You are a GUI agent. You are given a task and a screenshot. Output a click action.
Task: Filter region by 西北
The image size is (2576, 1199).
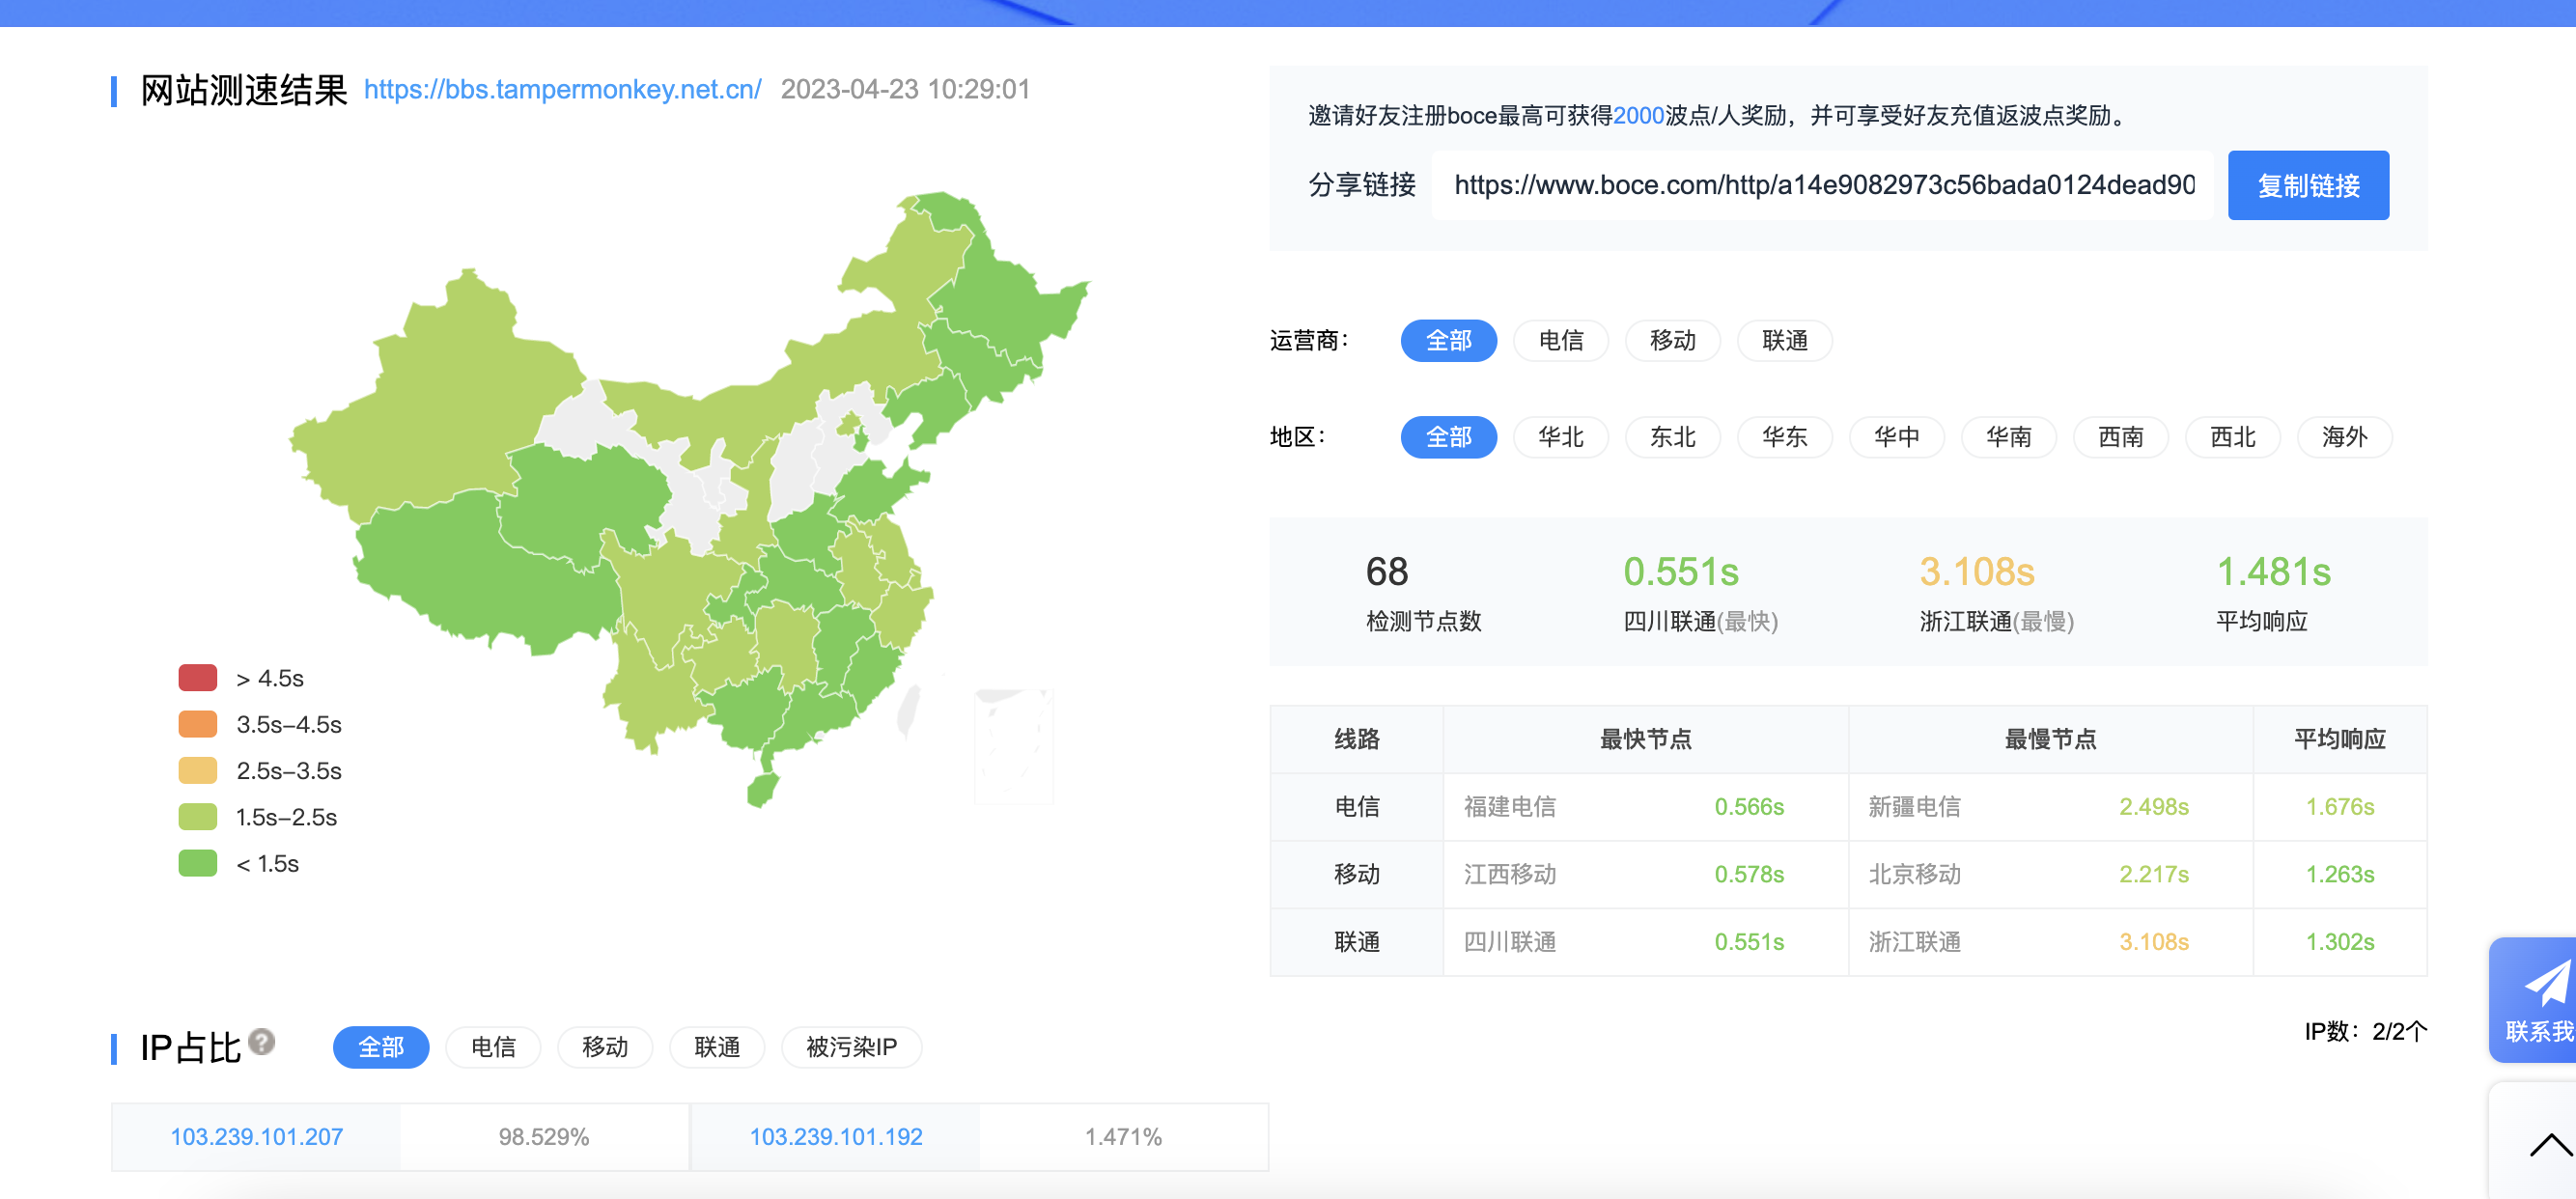pos(2232,437)
